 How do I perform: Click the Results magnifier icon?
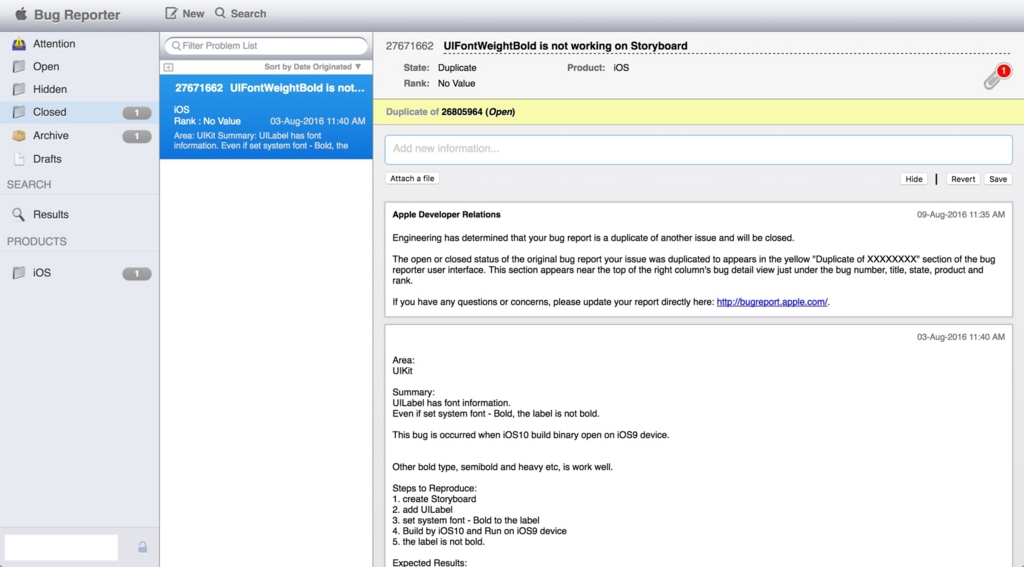(x=18, y=214)
